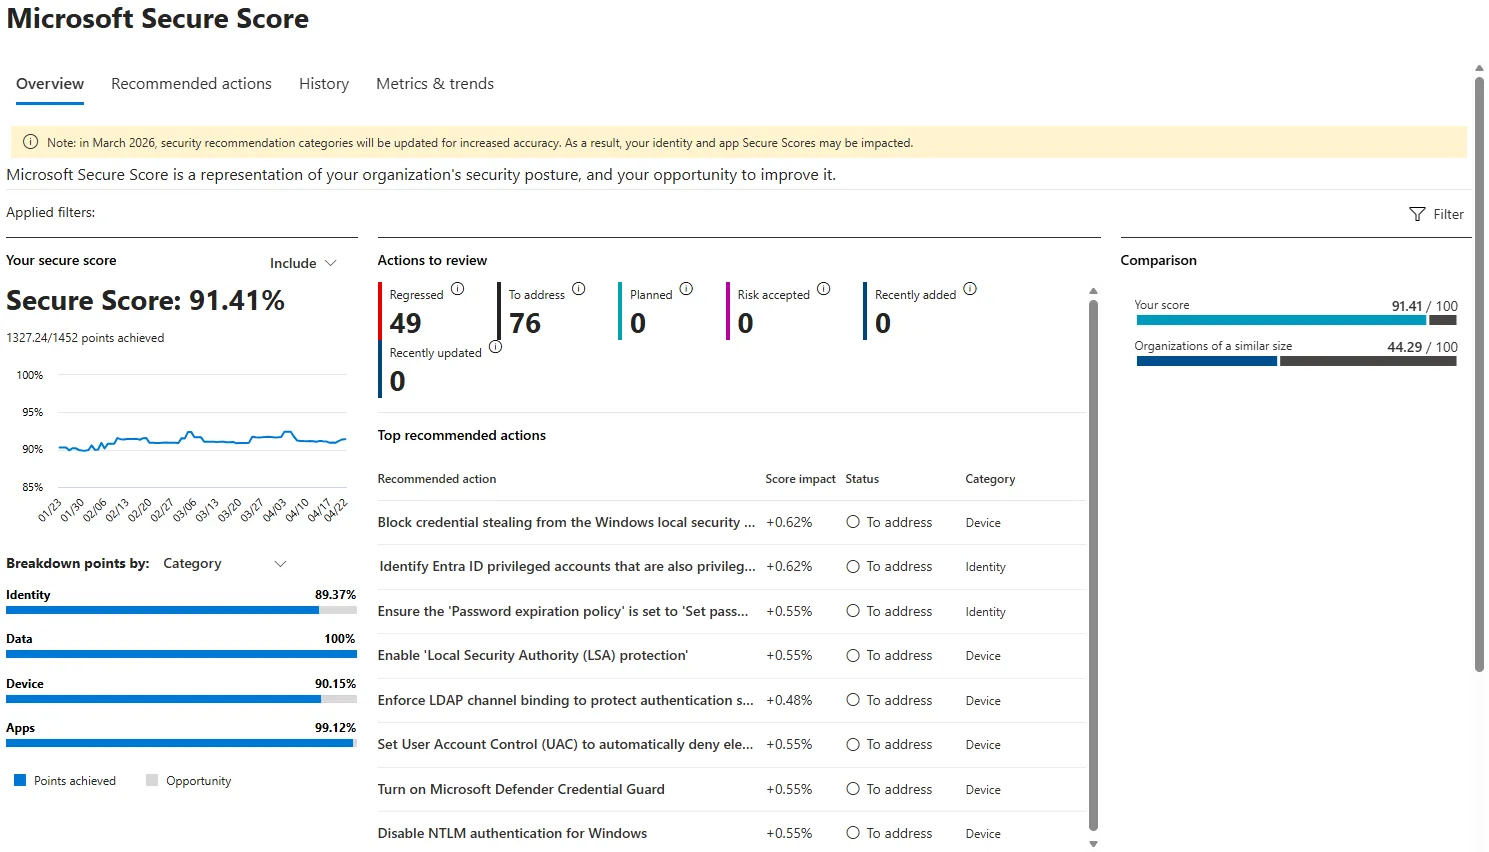Click status circle for Enable LSA protection row
This screenshot has width=1489, height=852.
click(853, 655)
